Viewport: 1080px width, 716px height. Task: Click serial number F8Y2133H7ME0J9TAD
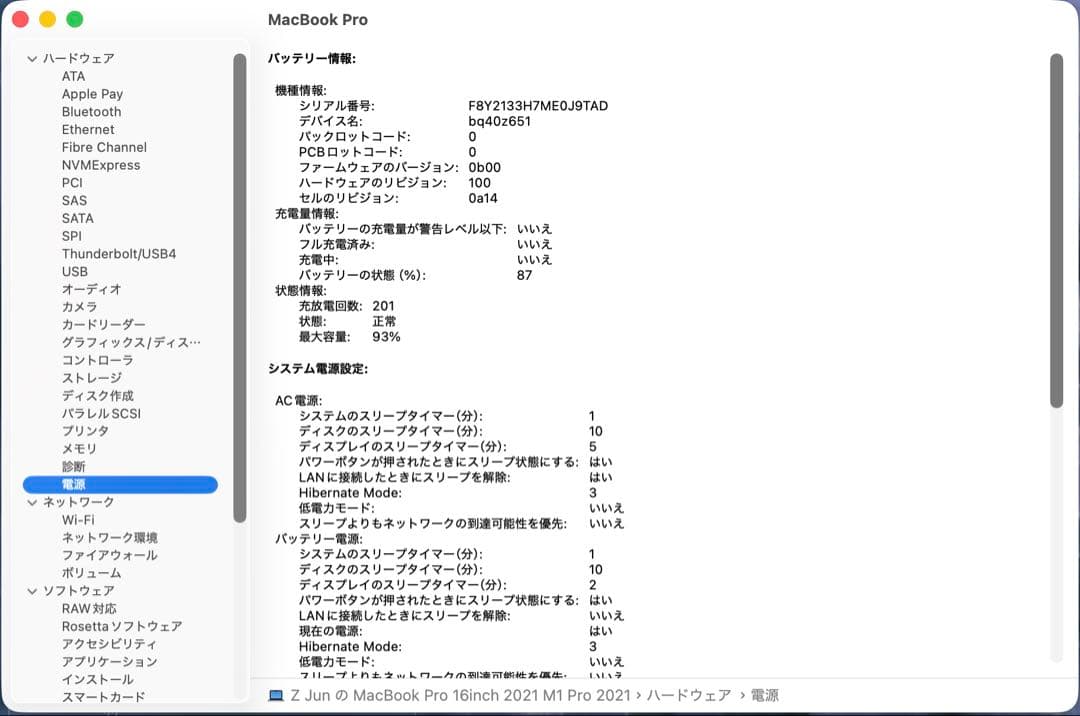coord(538,106)
